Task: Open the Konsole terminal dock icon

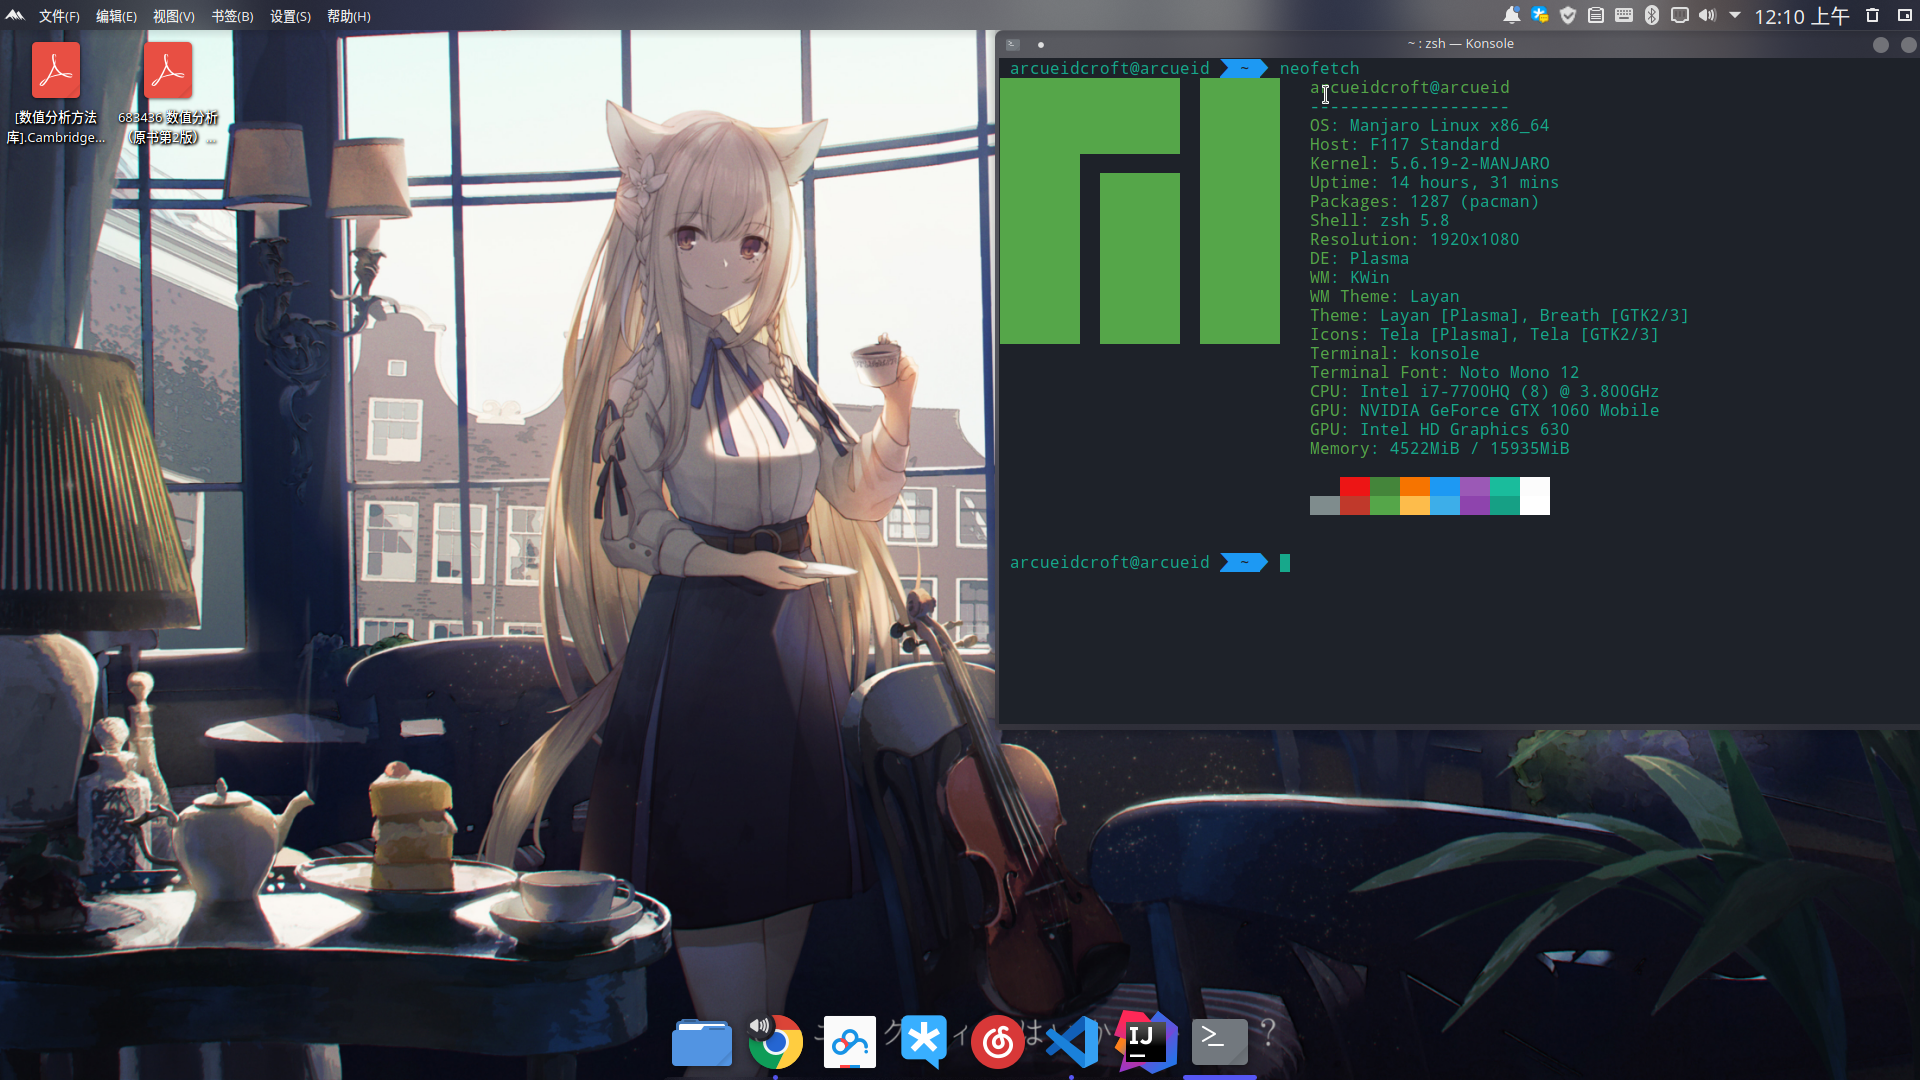Action: tap(1220, 1042)
